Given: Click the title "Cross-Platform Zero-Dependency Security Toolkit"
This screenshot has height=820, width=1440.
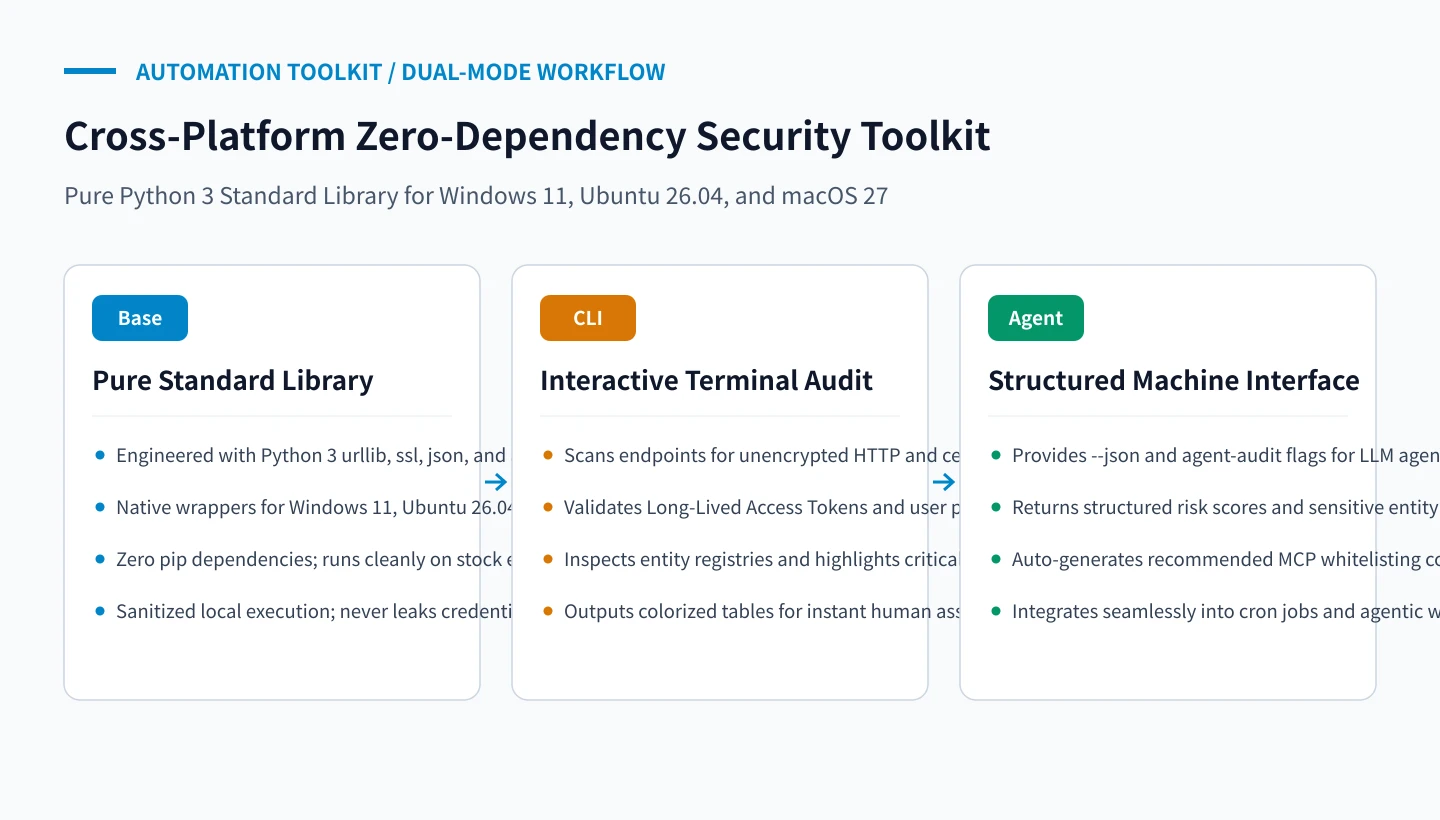Looking at the screenshot, I should tap(527, 136).
